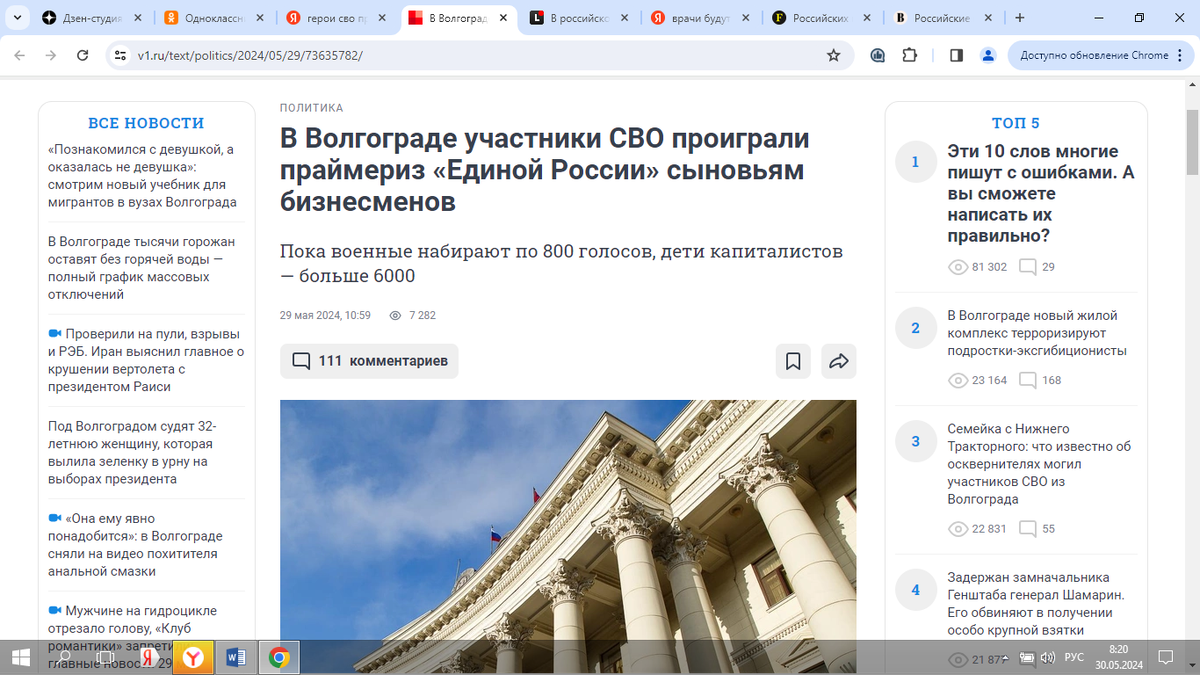Screen dimensions: 1200x675
Task: Open ВСЕ НОВОСТИ heading link
Action: 146,123
